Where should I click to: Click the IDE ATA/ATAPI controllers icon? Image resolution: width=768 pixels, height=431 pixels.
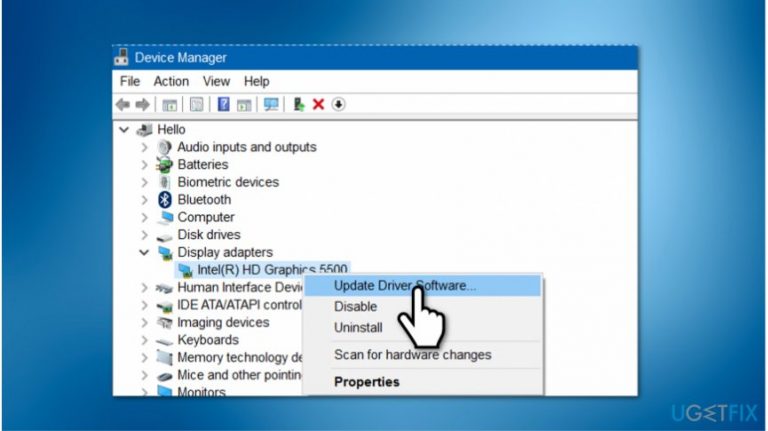tap(165, 306)
